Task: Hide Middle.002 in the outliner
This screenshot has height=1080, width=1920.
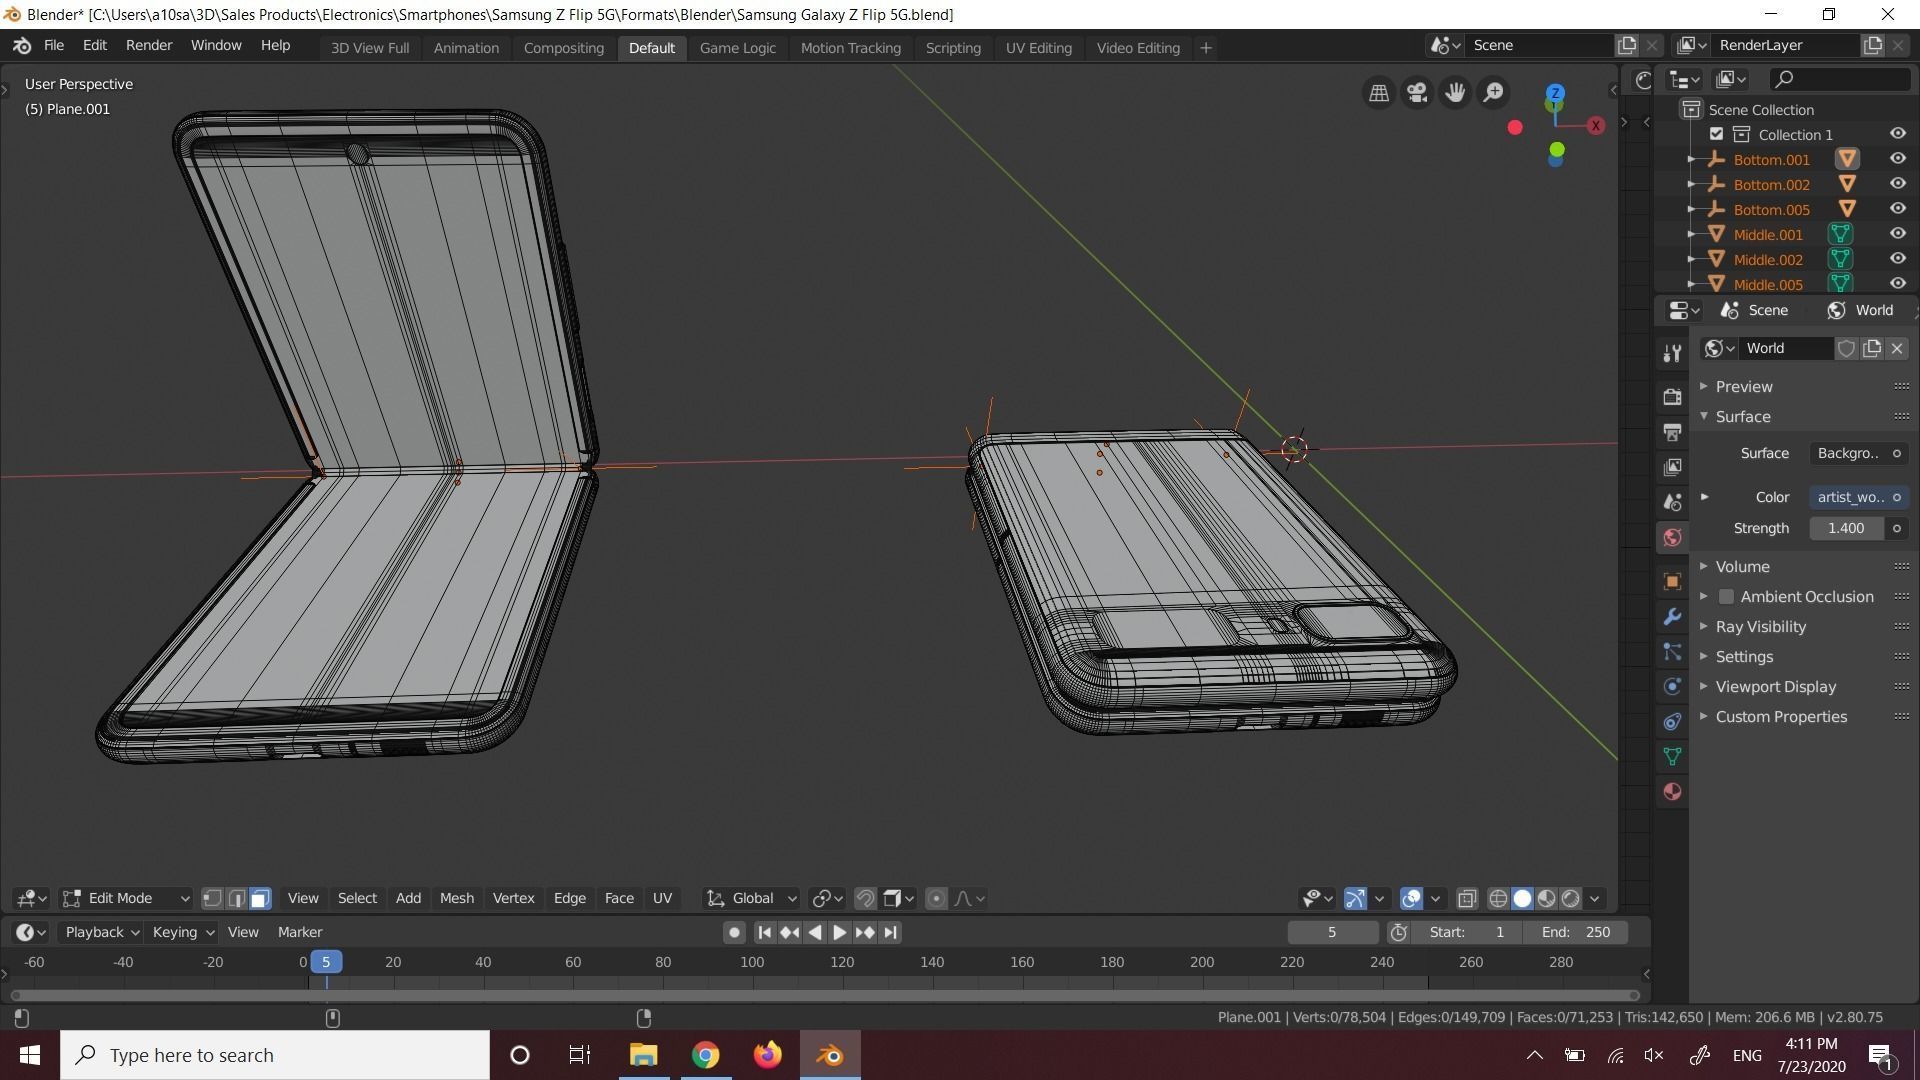Action: pos(1897,259)
